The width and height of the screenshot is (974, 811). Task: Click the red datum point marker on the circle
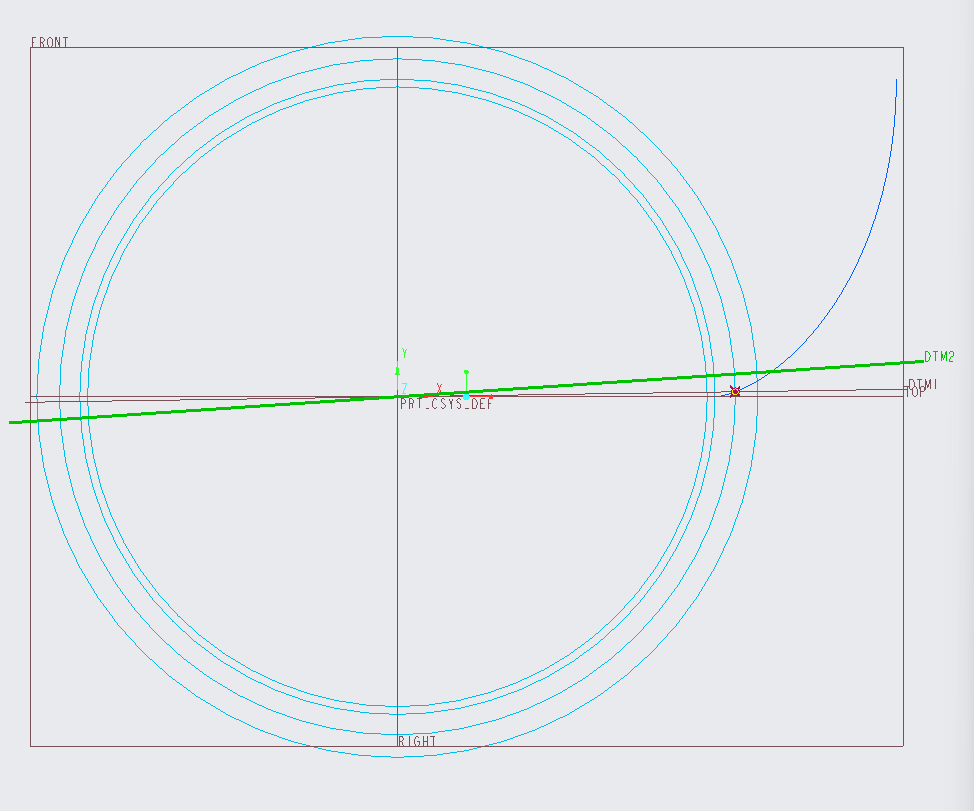pyautogui.click(x=735, y=391)
